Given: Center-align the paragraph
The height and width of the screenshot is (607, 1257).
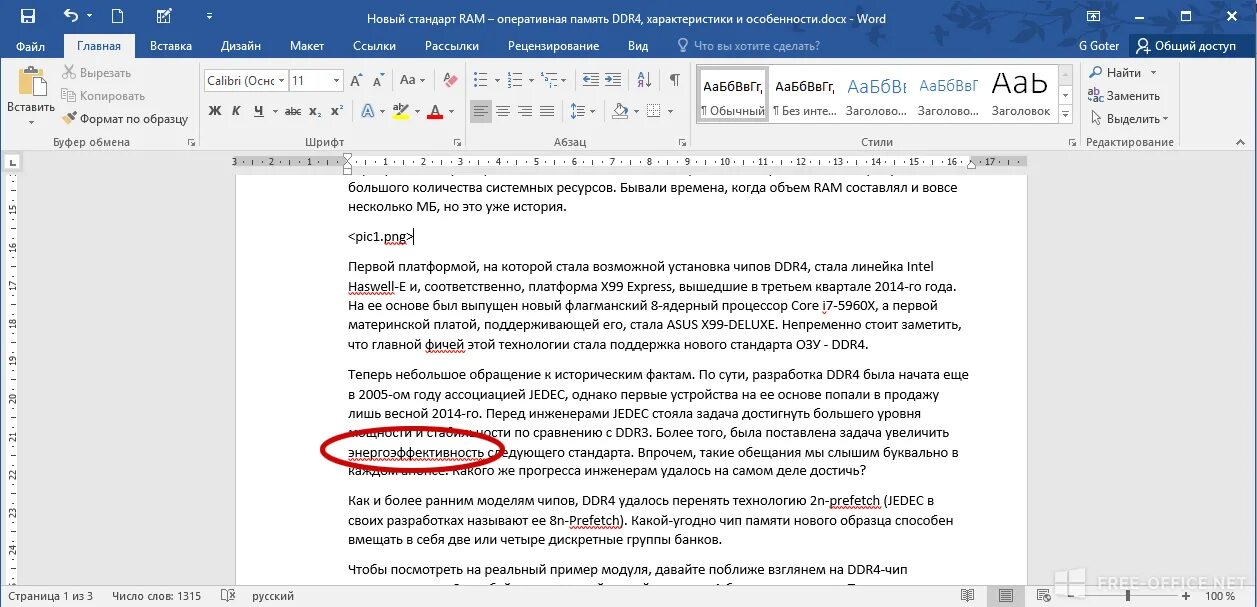Looking at the screenshot, I should point(503,111).
